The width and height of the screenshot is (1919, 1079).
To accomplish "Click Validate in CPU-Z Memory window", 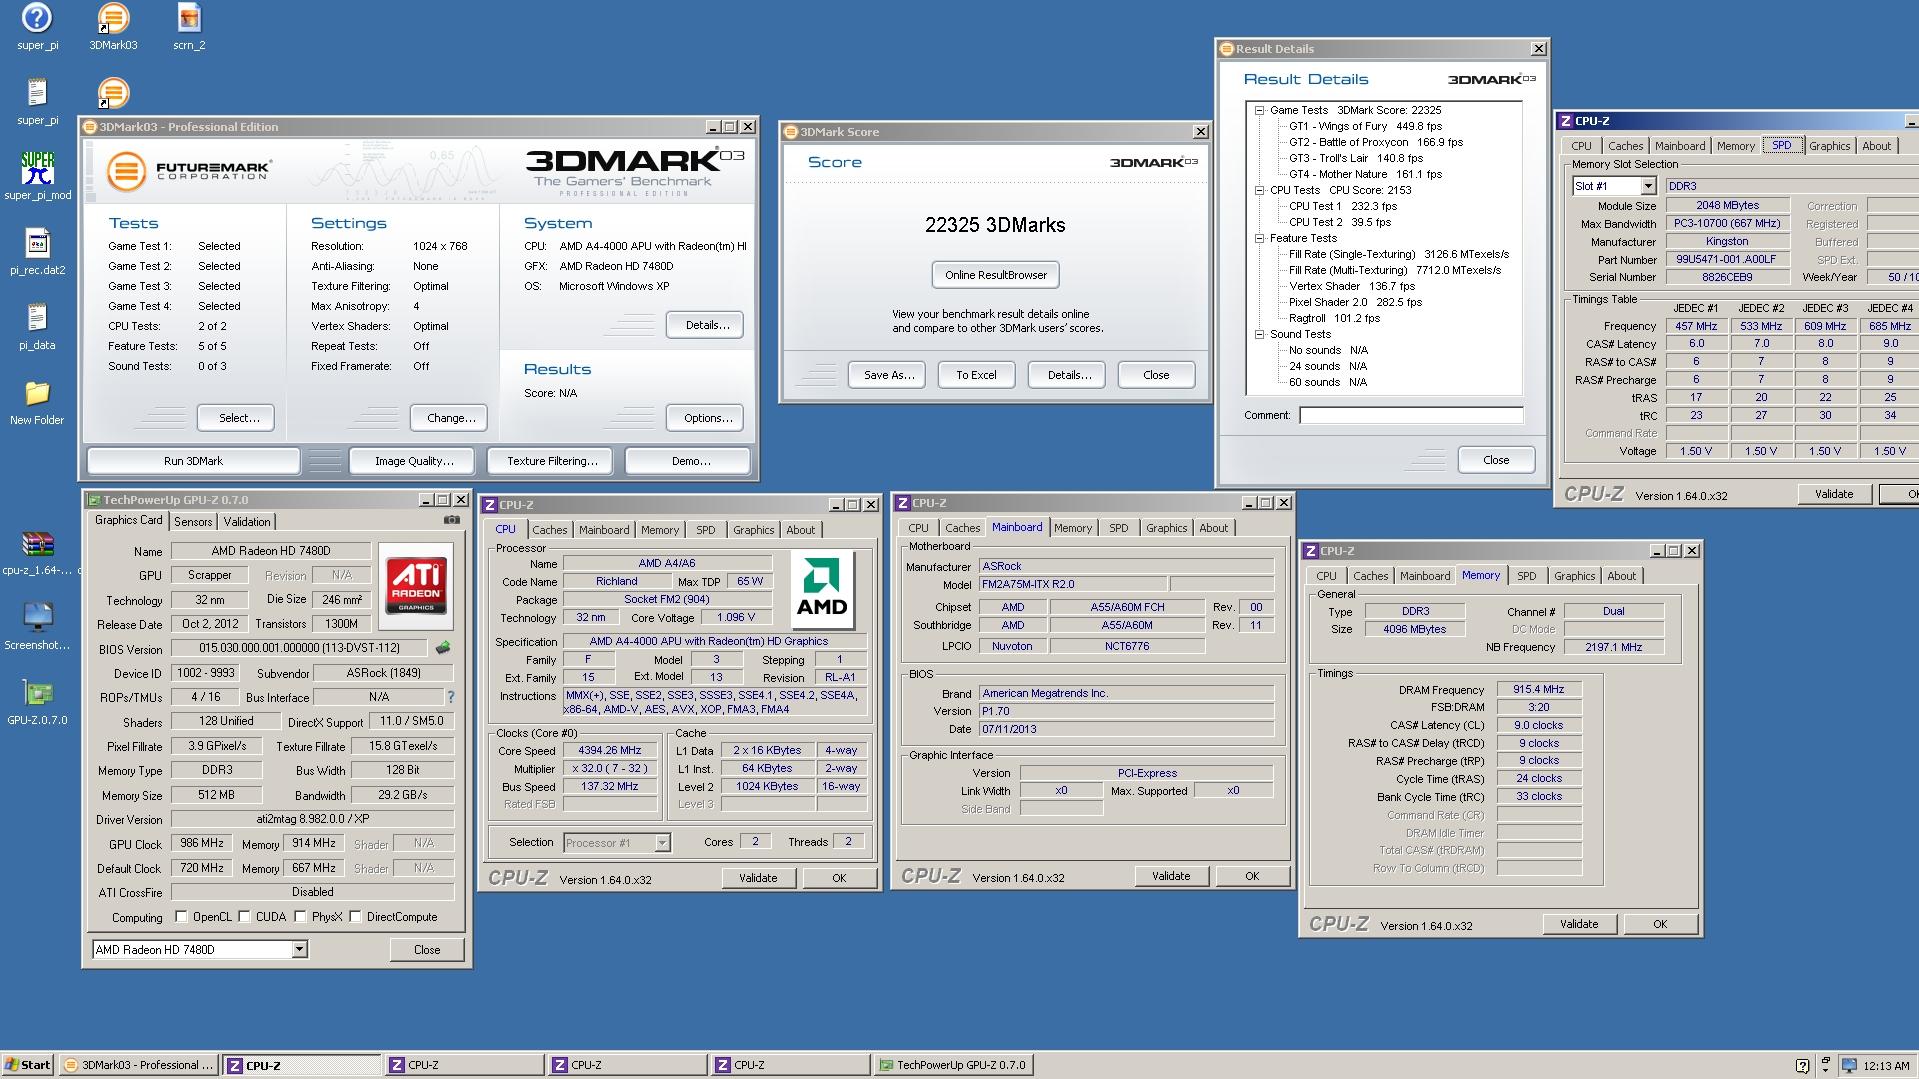I will pos(1578,924).
